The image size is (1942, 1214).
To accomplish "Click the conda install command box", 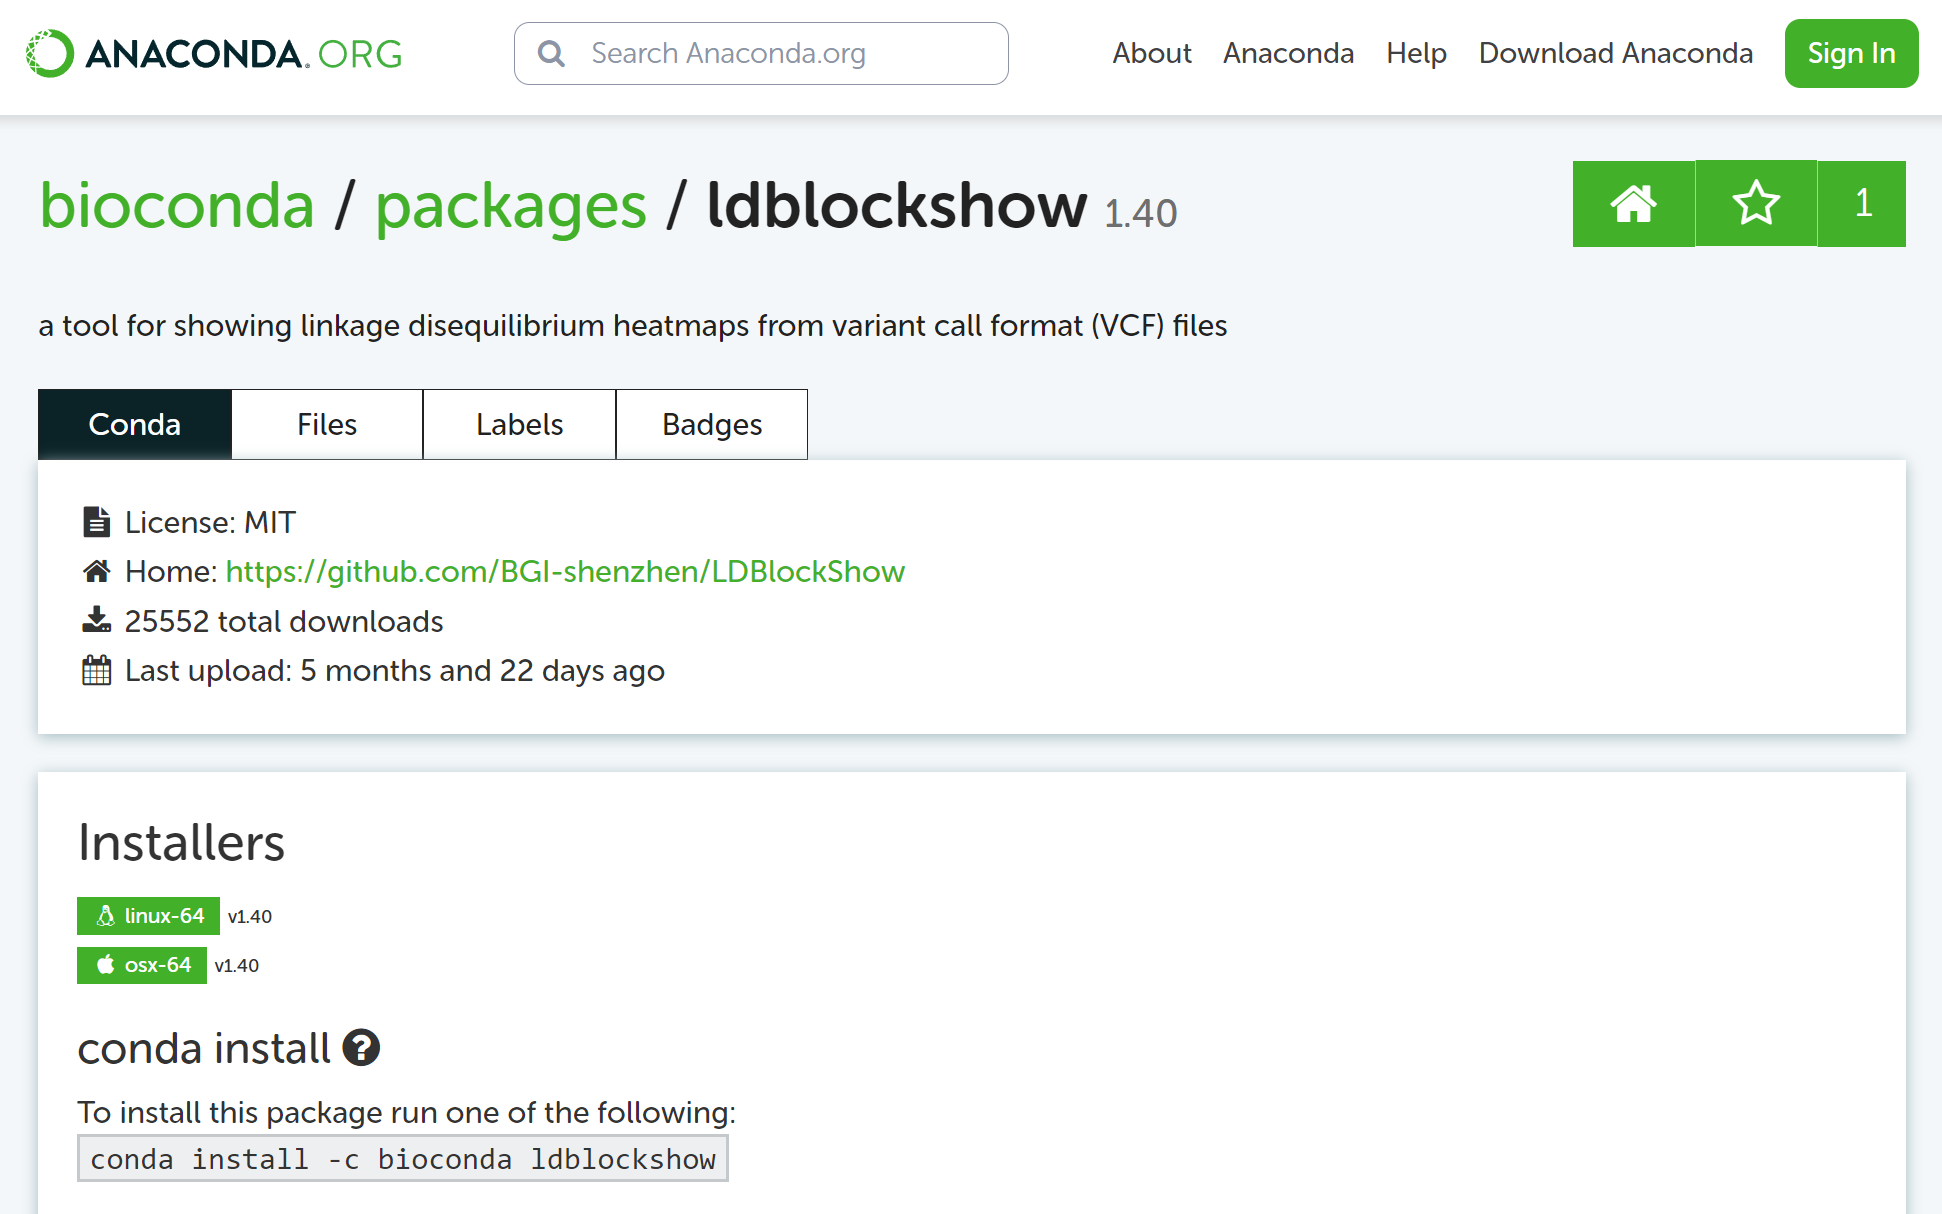I will tap(403, 1159).
